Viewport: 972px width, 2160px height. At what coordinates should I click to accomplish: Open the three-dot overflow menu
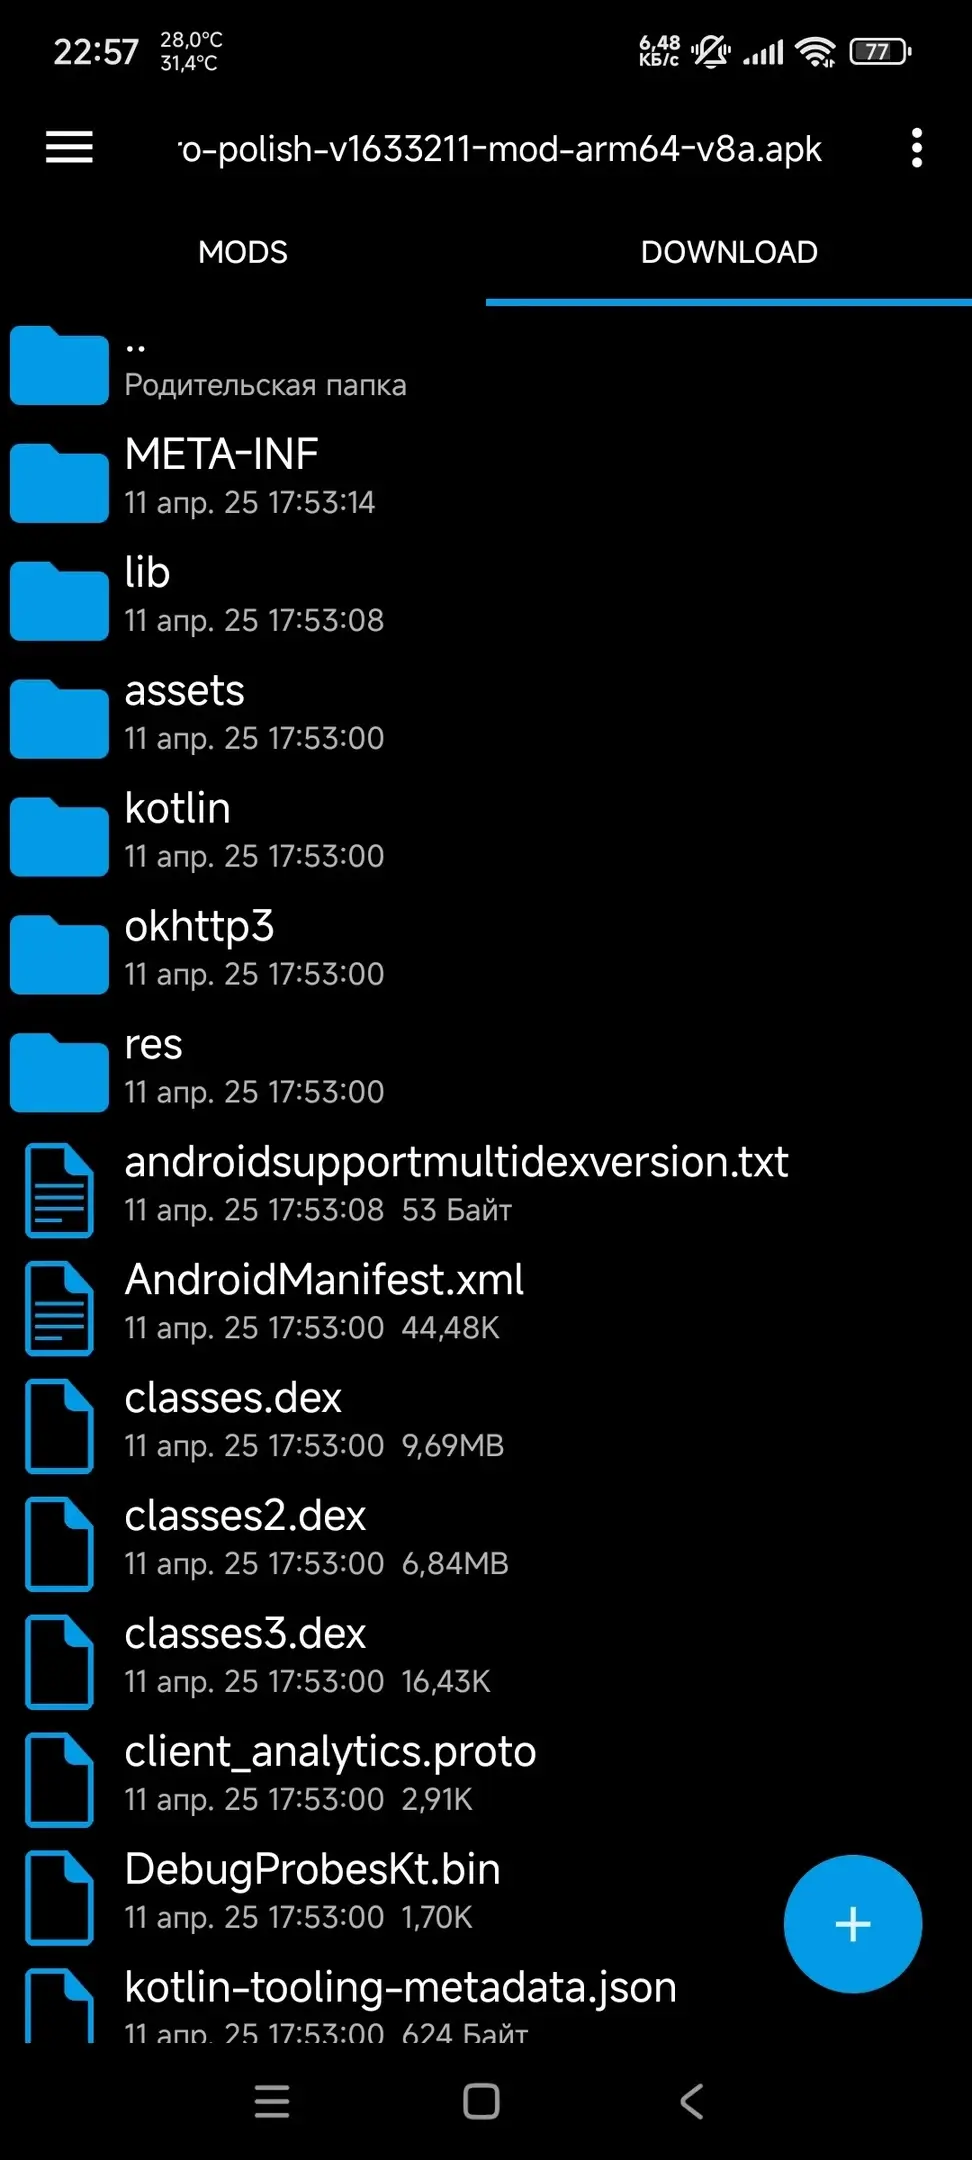point(916,148)
